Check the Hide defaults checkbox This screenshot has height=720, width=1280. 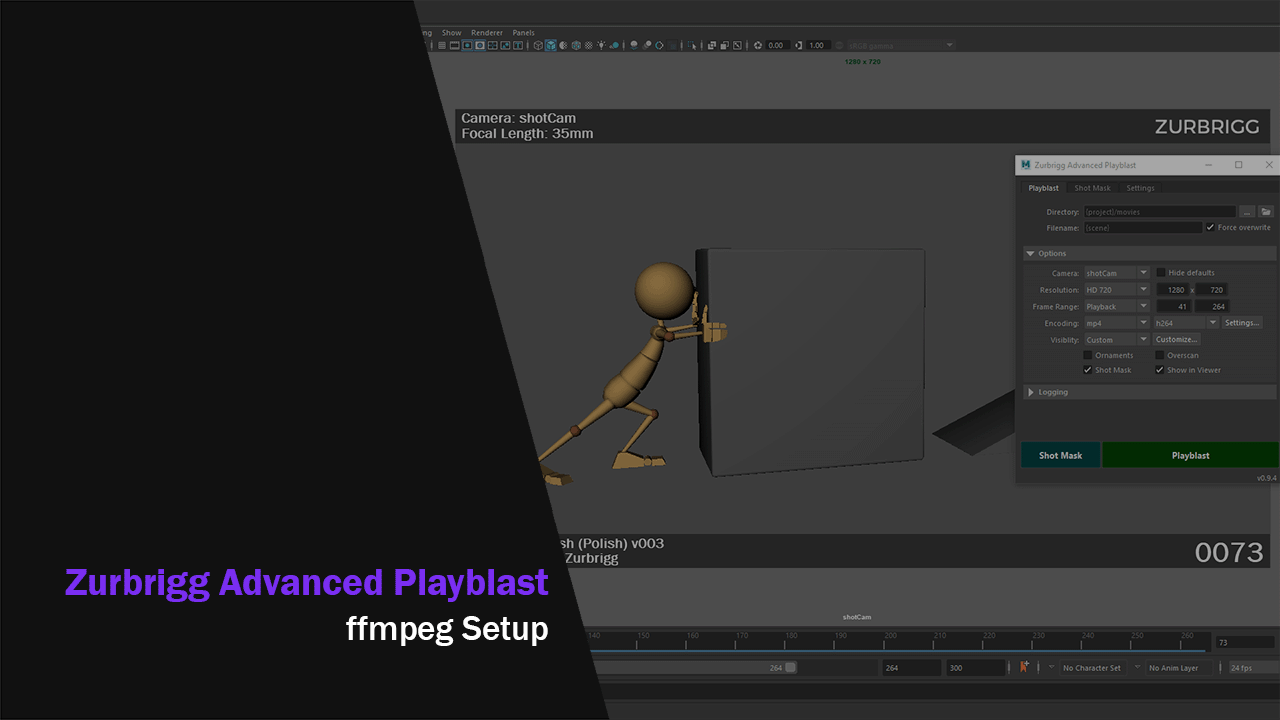[x=1161, y=273]
